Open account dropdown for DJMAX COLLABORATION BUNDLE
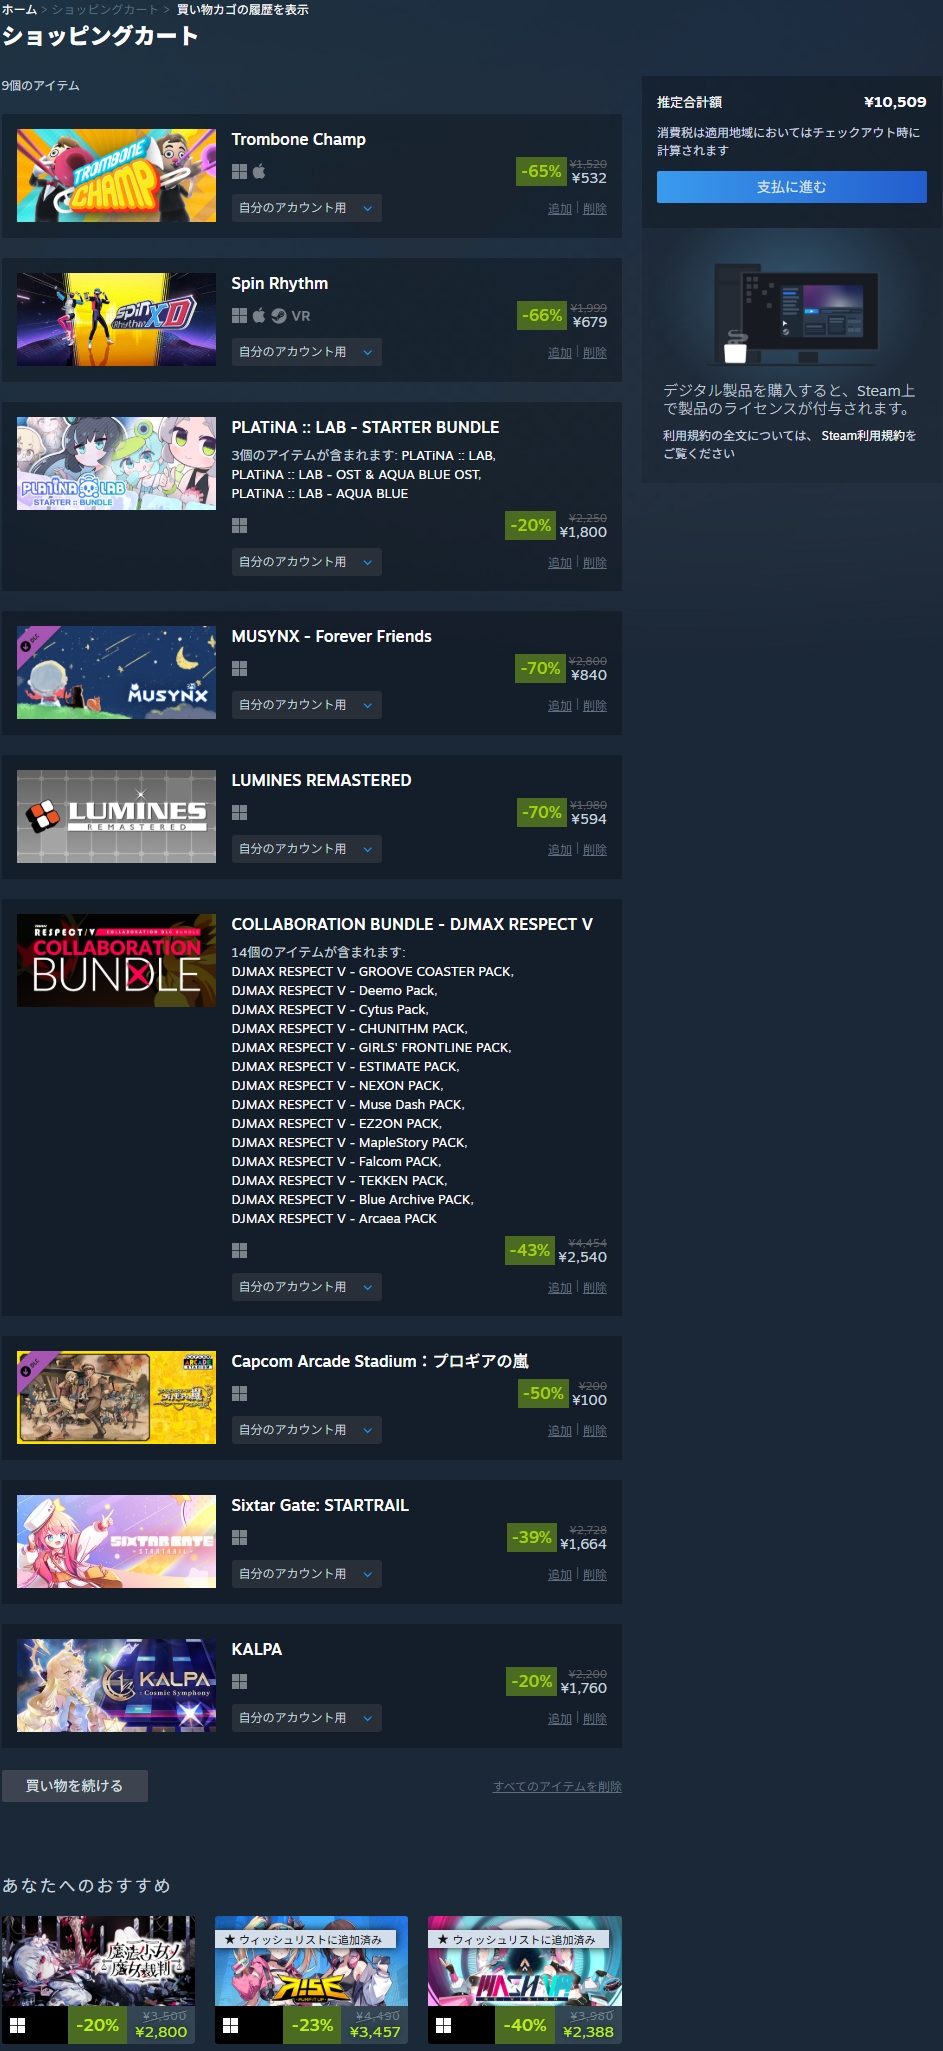This screenshot has width=943, height=2051. click(306, 1287)
